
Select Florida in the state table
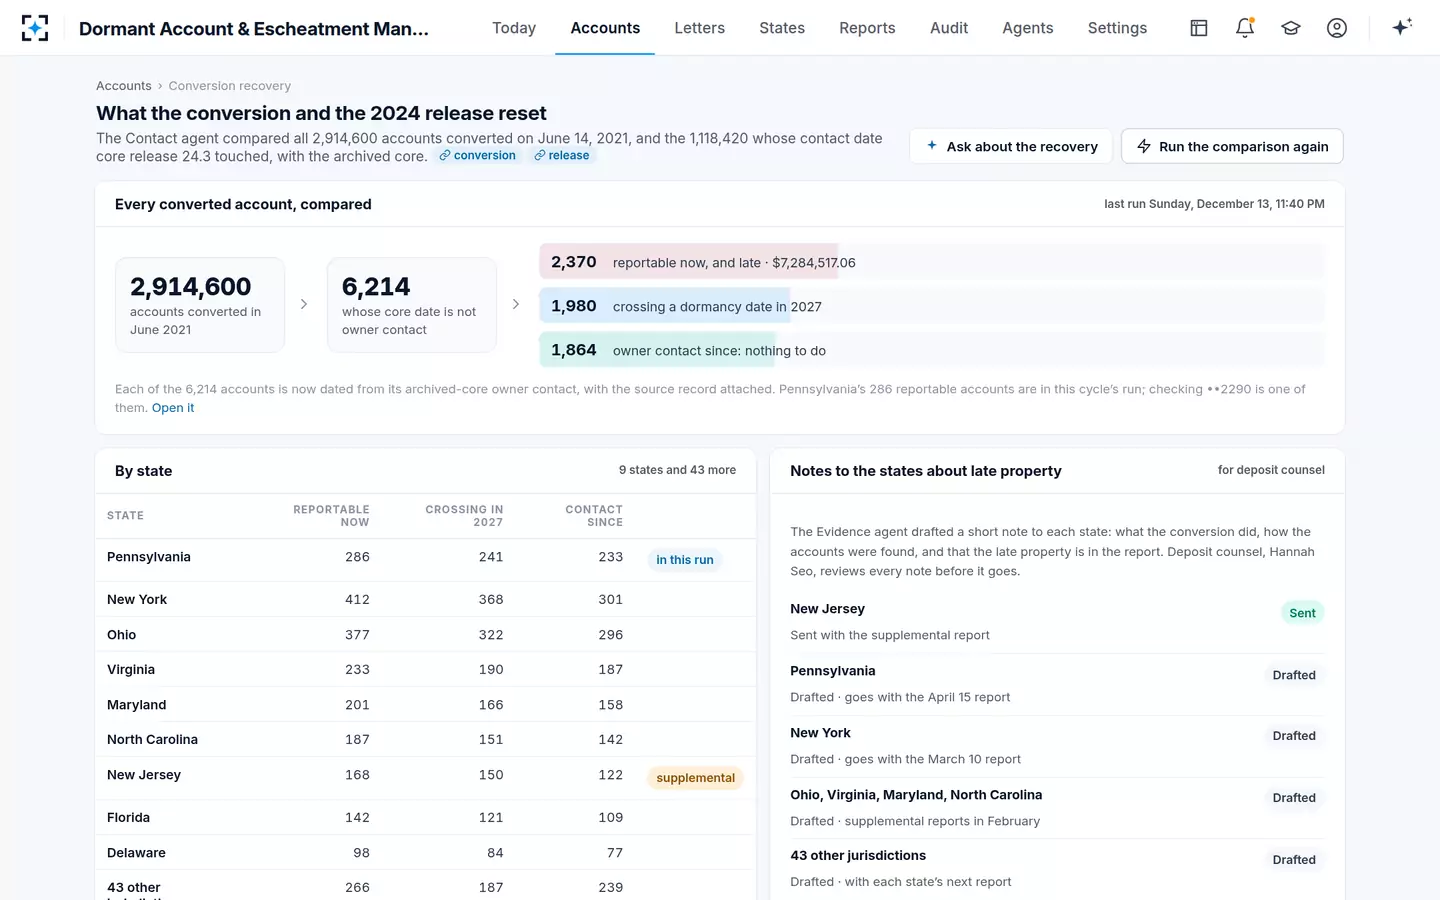pyautogui.click(x=425, y=818)
